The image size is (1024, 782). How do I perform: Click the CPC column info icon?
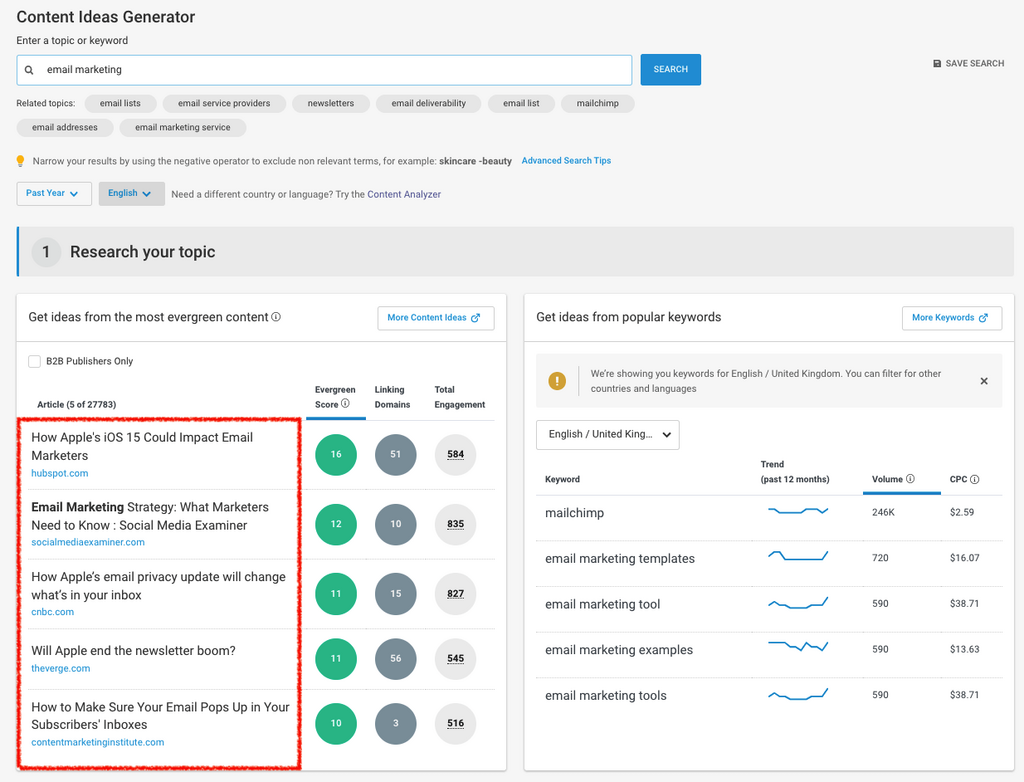(x=975, y=479)
